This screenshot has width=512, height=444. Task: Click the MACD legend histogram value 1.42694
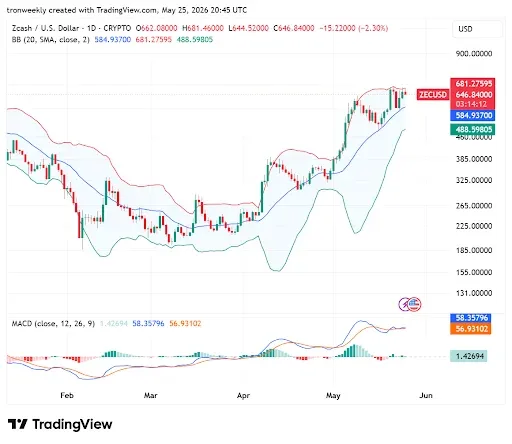coord(114,323)
